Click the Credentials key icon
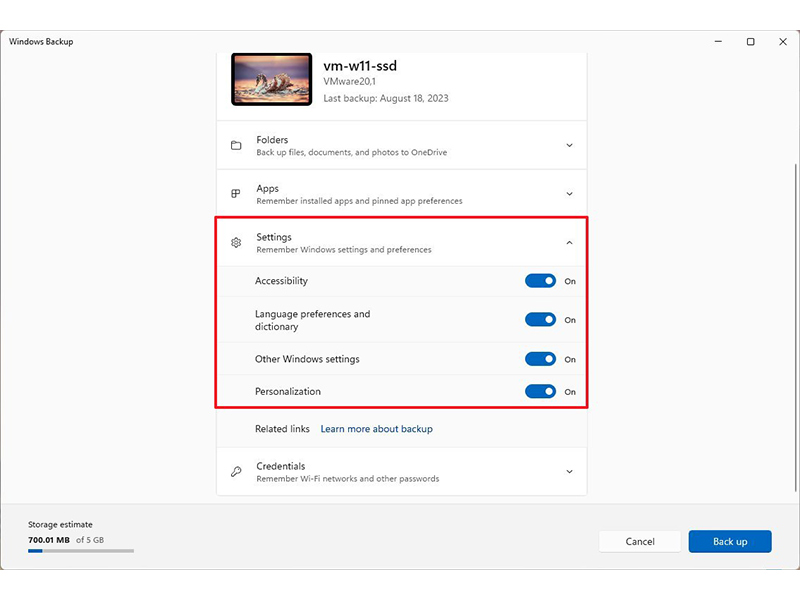 pos(236,471)
